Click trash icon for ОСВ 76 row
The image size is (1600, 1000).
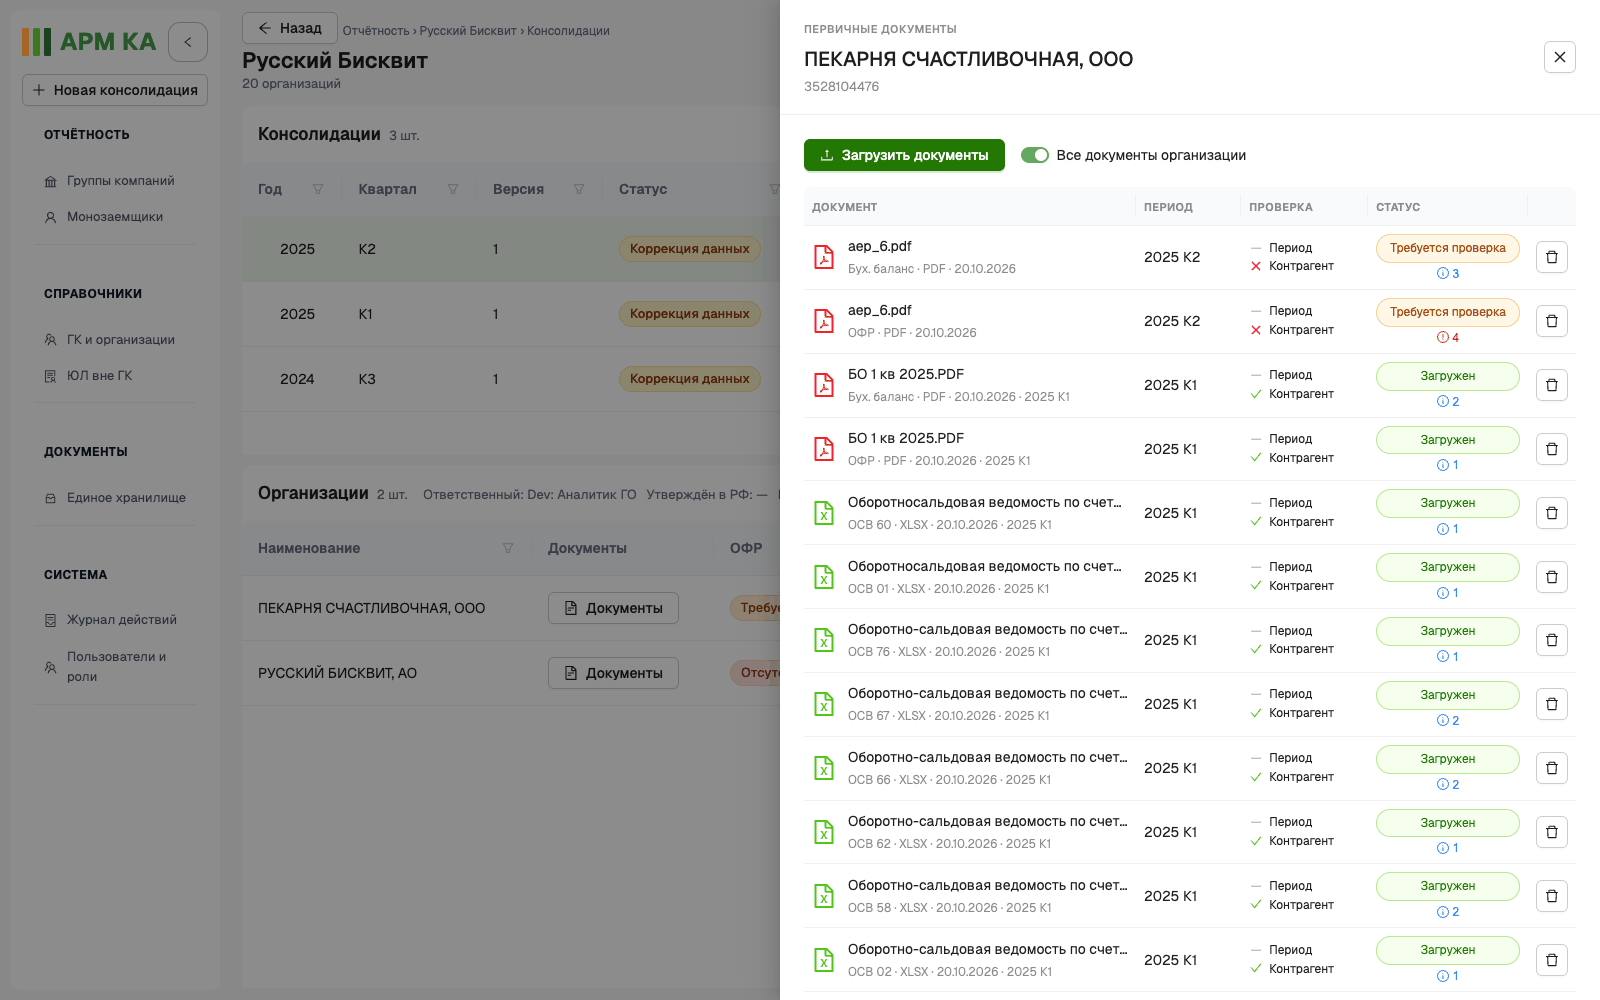coord(1551,640)
